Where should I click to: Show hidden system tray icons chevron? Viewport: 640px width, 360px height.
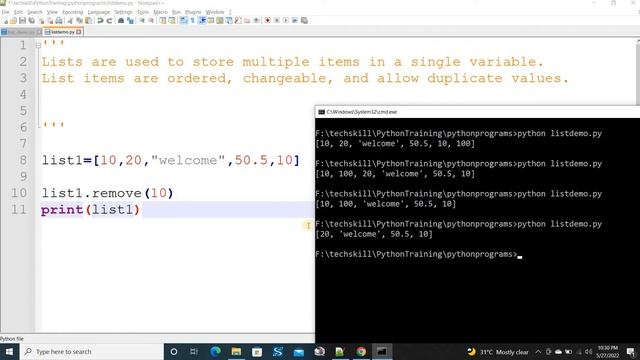coord(538,351)
